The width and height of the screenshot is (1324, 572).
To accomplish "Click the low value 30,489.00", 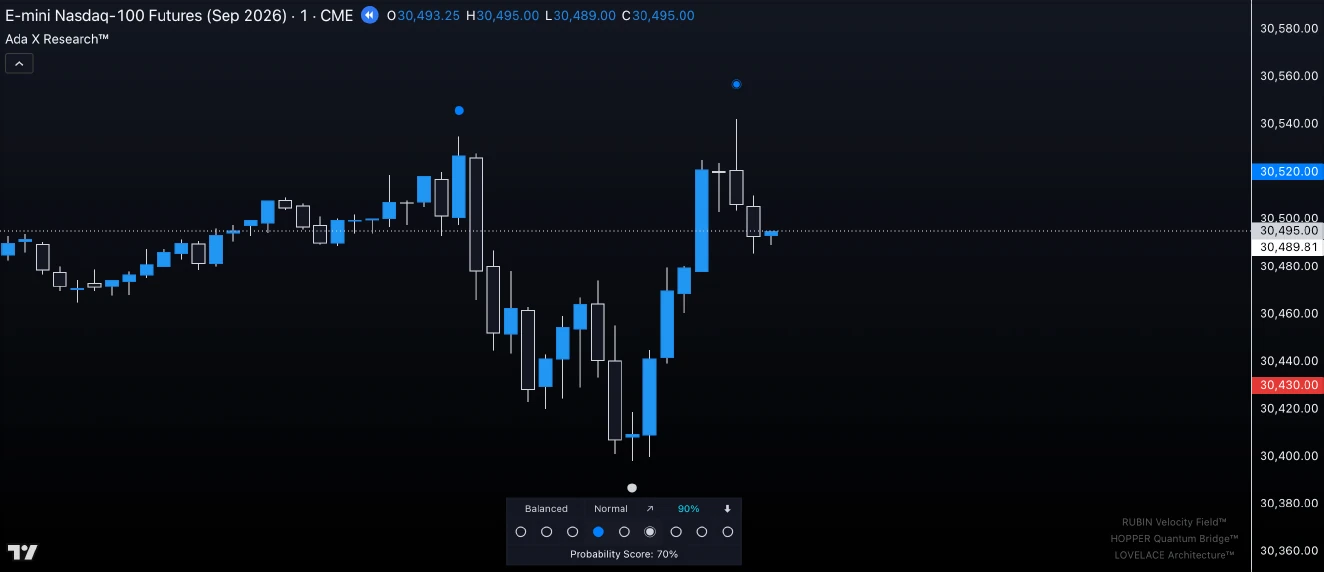I will [584, 16].
